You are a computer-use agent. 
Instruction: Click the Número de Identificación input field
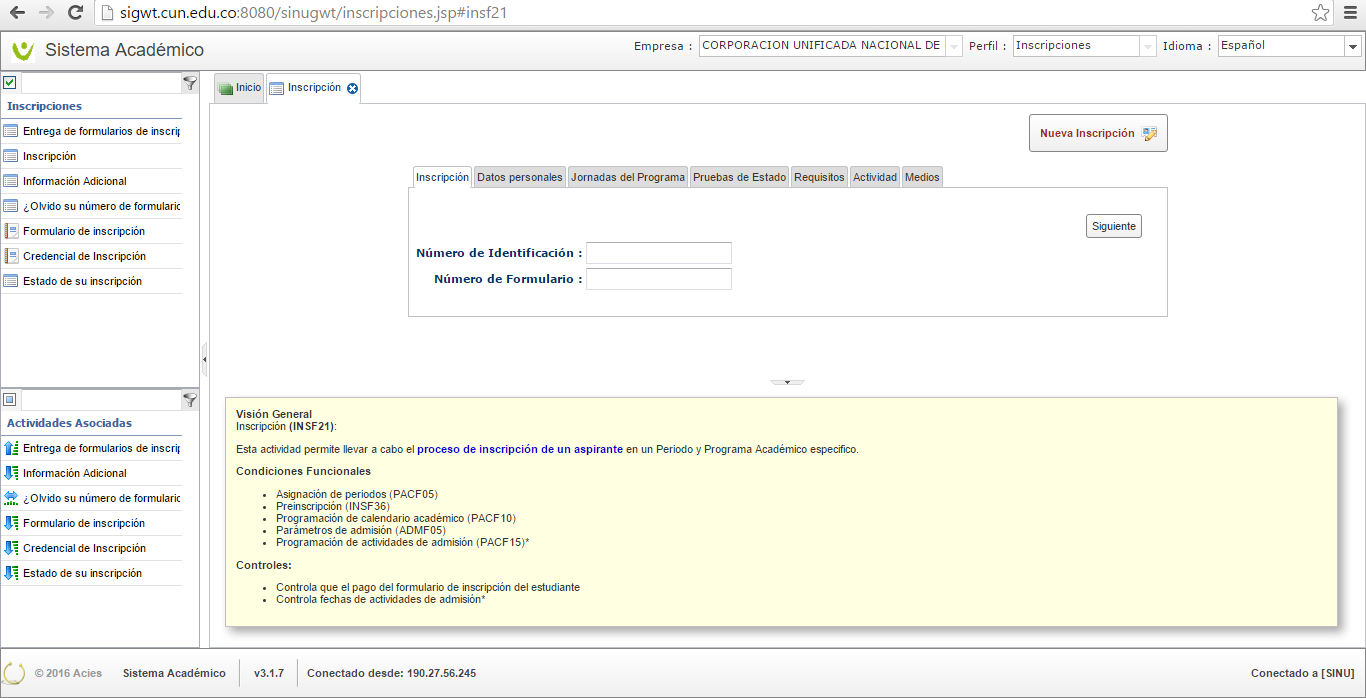coord(658,253)
